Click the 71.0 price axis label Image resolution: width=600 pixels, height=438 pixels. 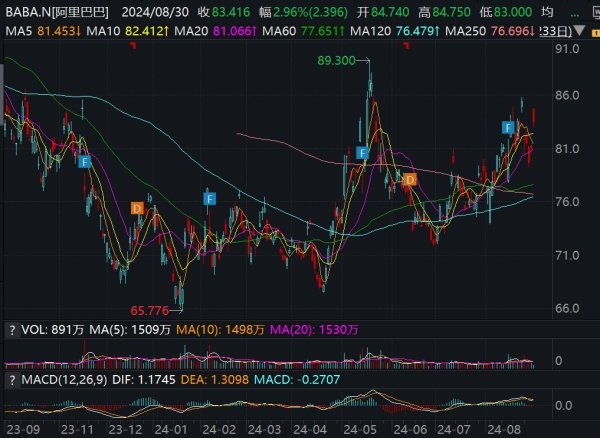coord(567,255)
